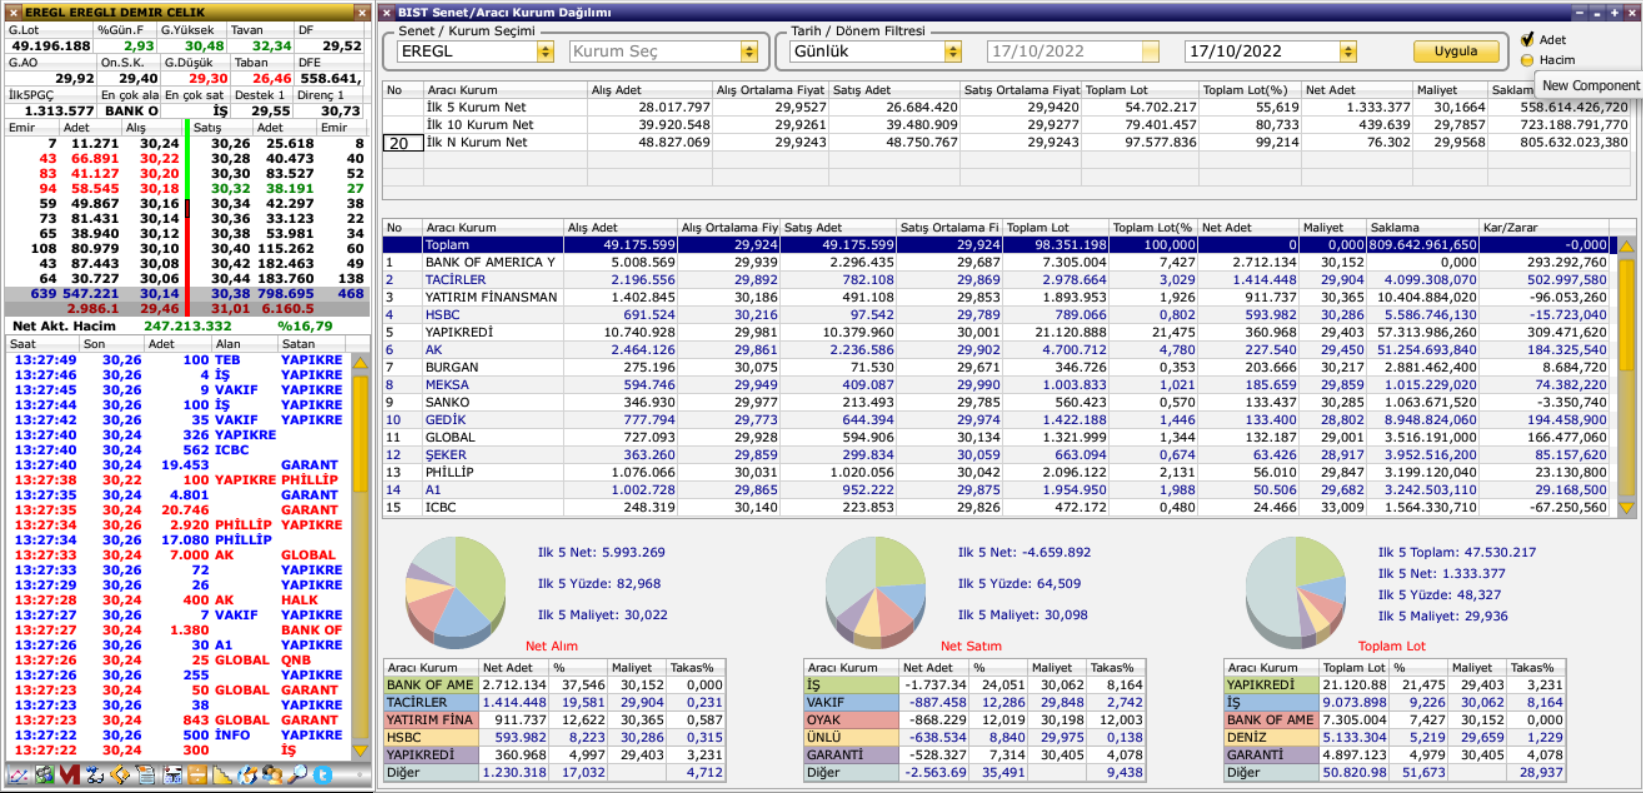This screenshot has height=793, width=1643.
Task: Open the people users icon
Action: tap(272, 775)
